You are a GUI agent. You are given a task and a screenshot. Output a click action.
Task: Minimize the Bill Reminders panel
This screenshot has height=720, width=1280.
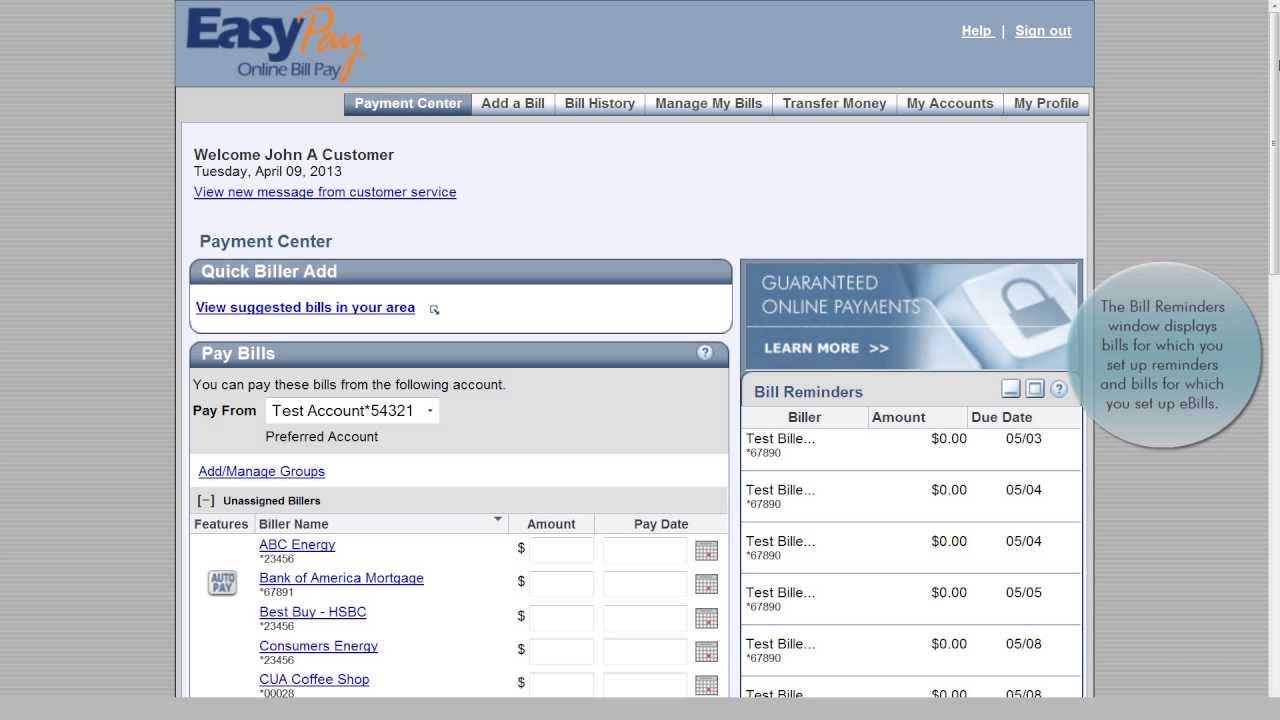coord(1011,389)
